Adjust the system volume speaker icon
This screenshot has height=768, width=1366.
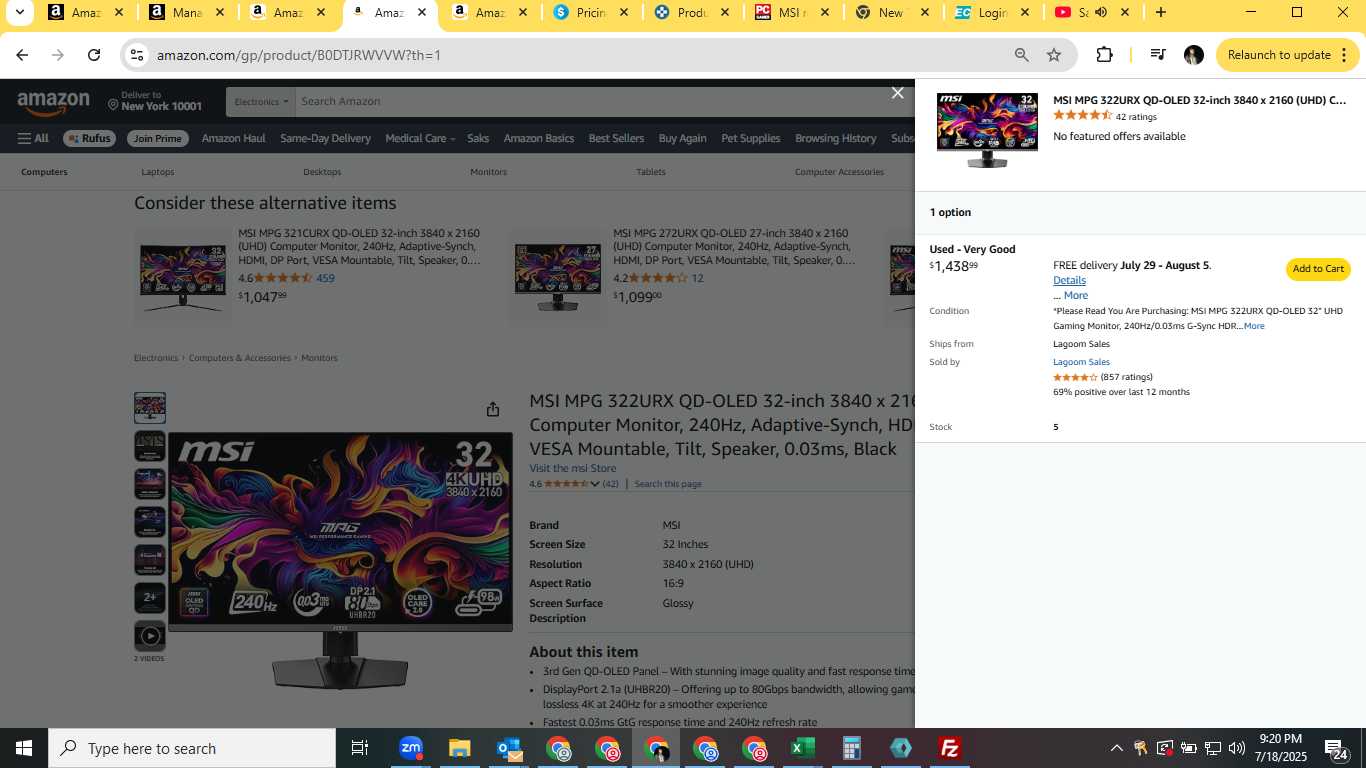coord(1237,748)
